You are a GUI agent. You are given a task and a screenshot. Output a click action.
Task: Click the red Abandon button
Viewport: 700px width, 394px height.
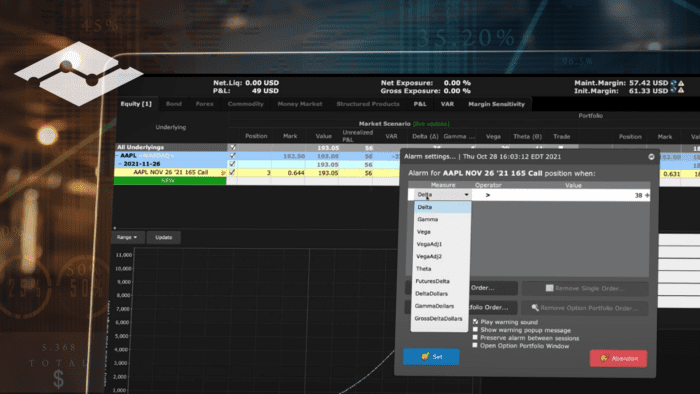click(x=618, y=358)
